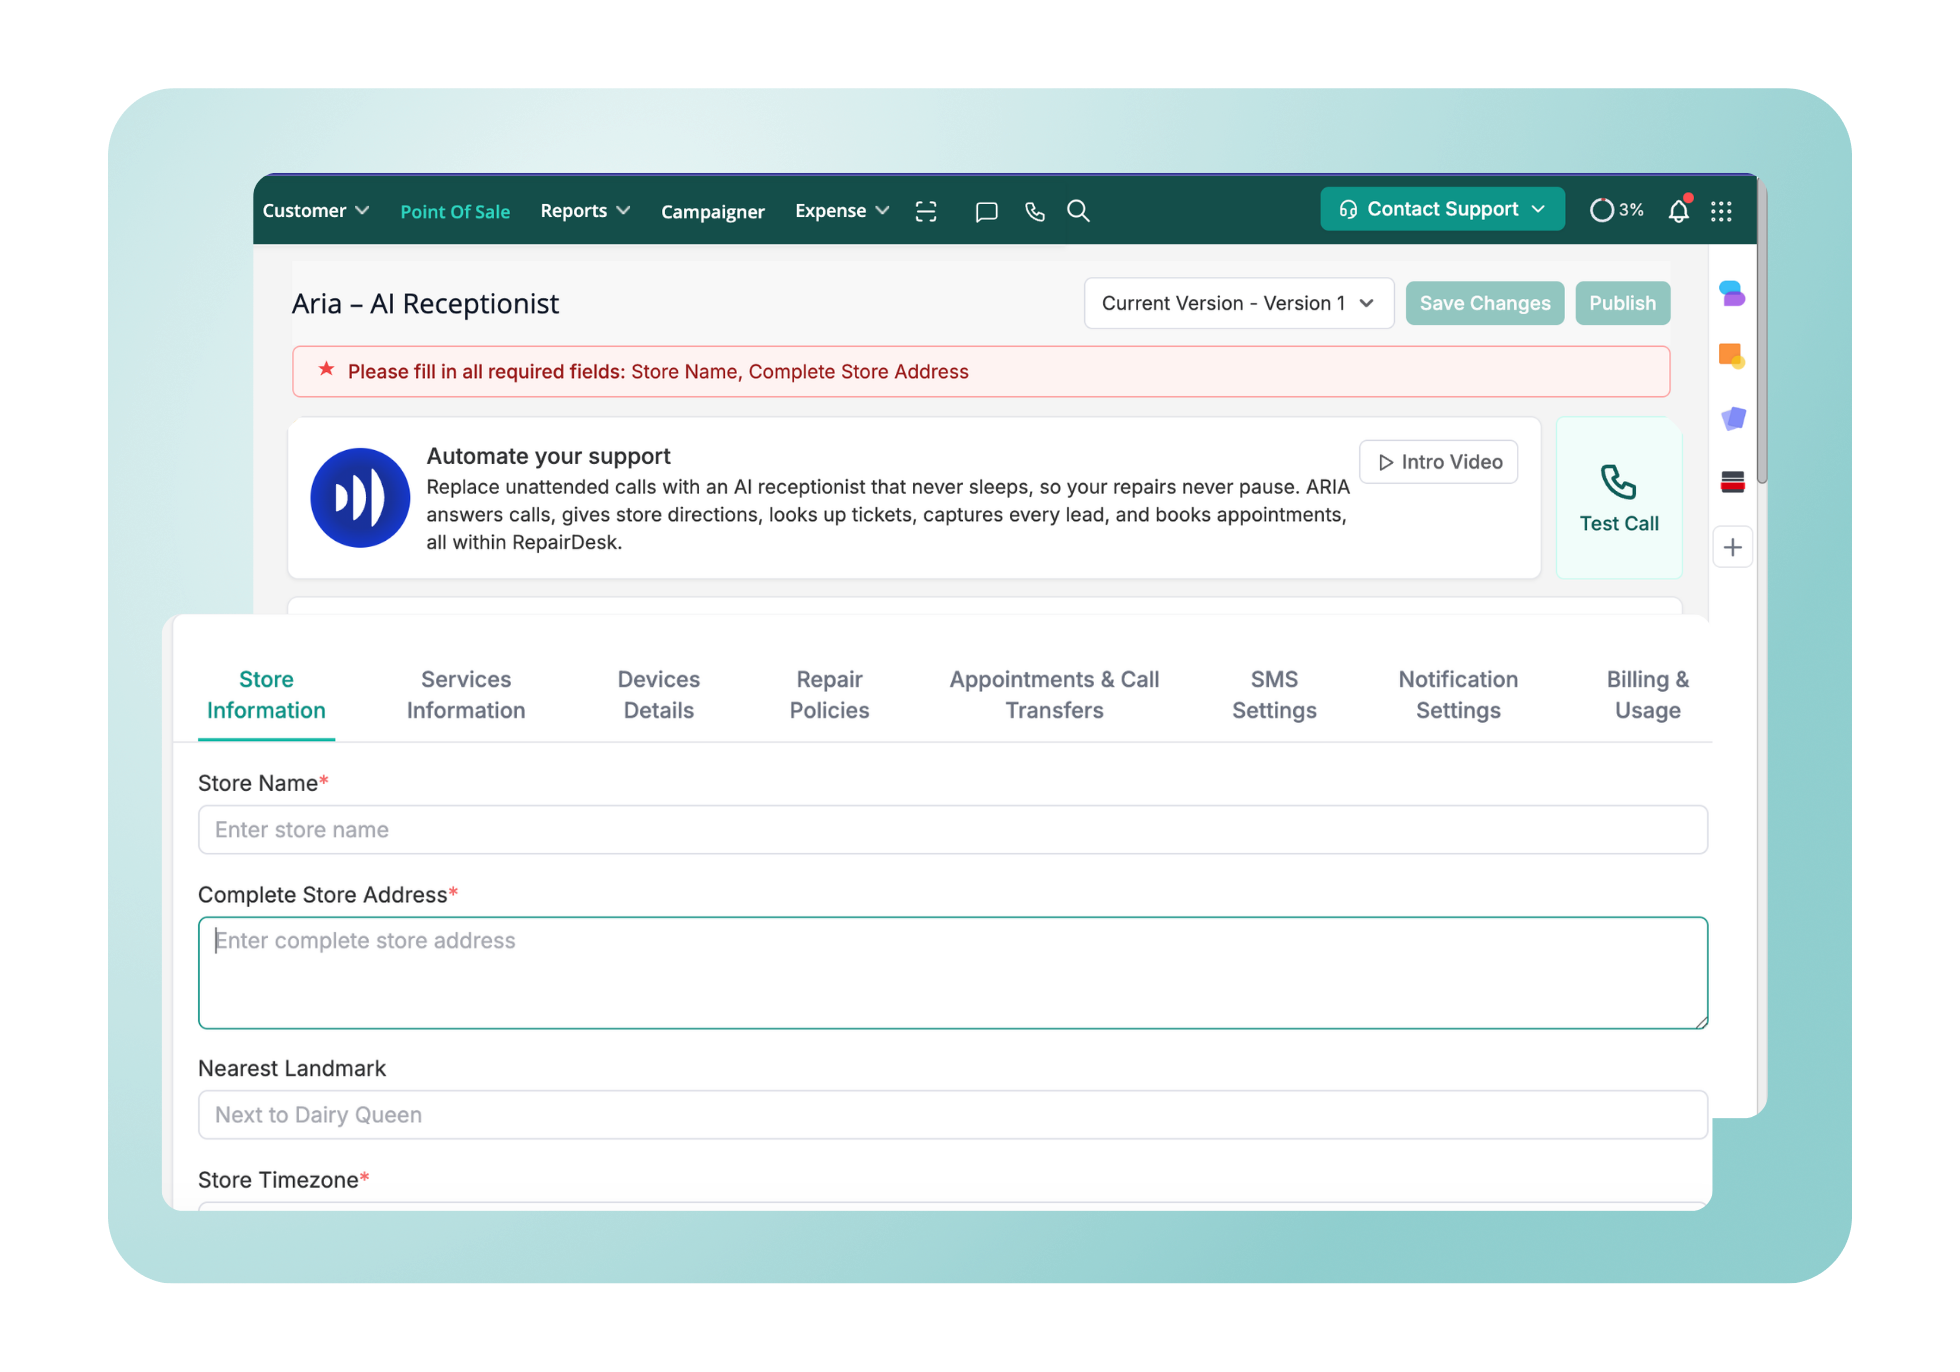
Task: Open Notification Settings tab
Action: tap(1458, 694)
